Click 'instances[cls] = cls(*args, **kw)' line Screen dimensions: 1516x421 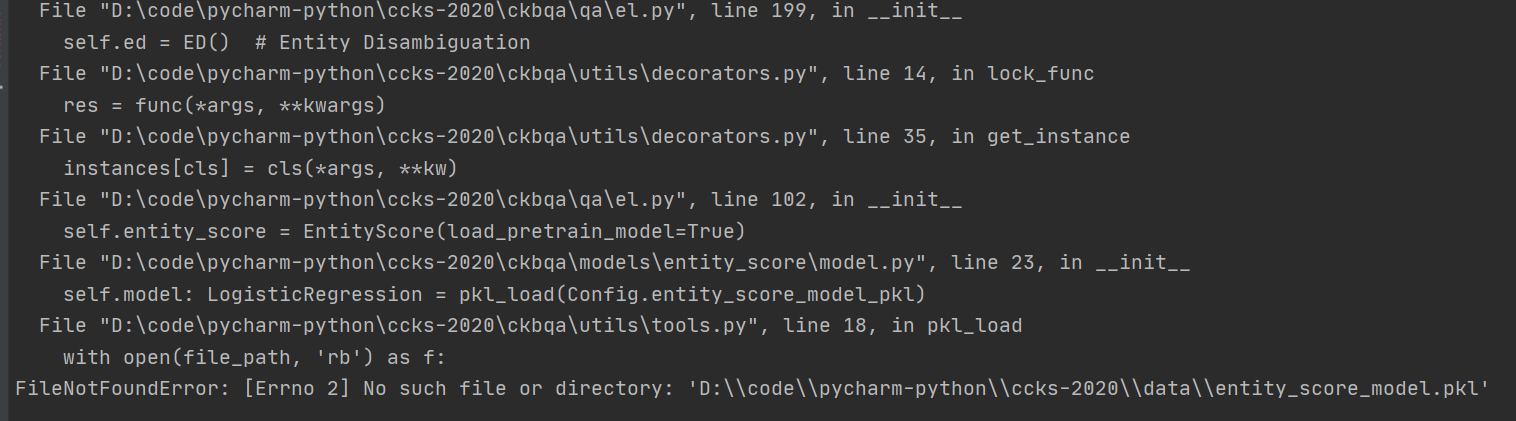tap(260, 169)
